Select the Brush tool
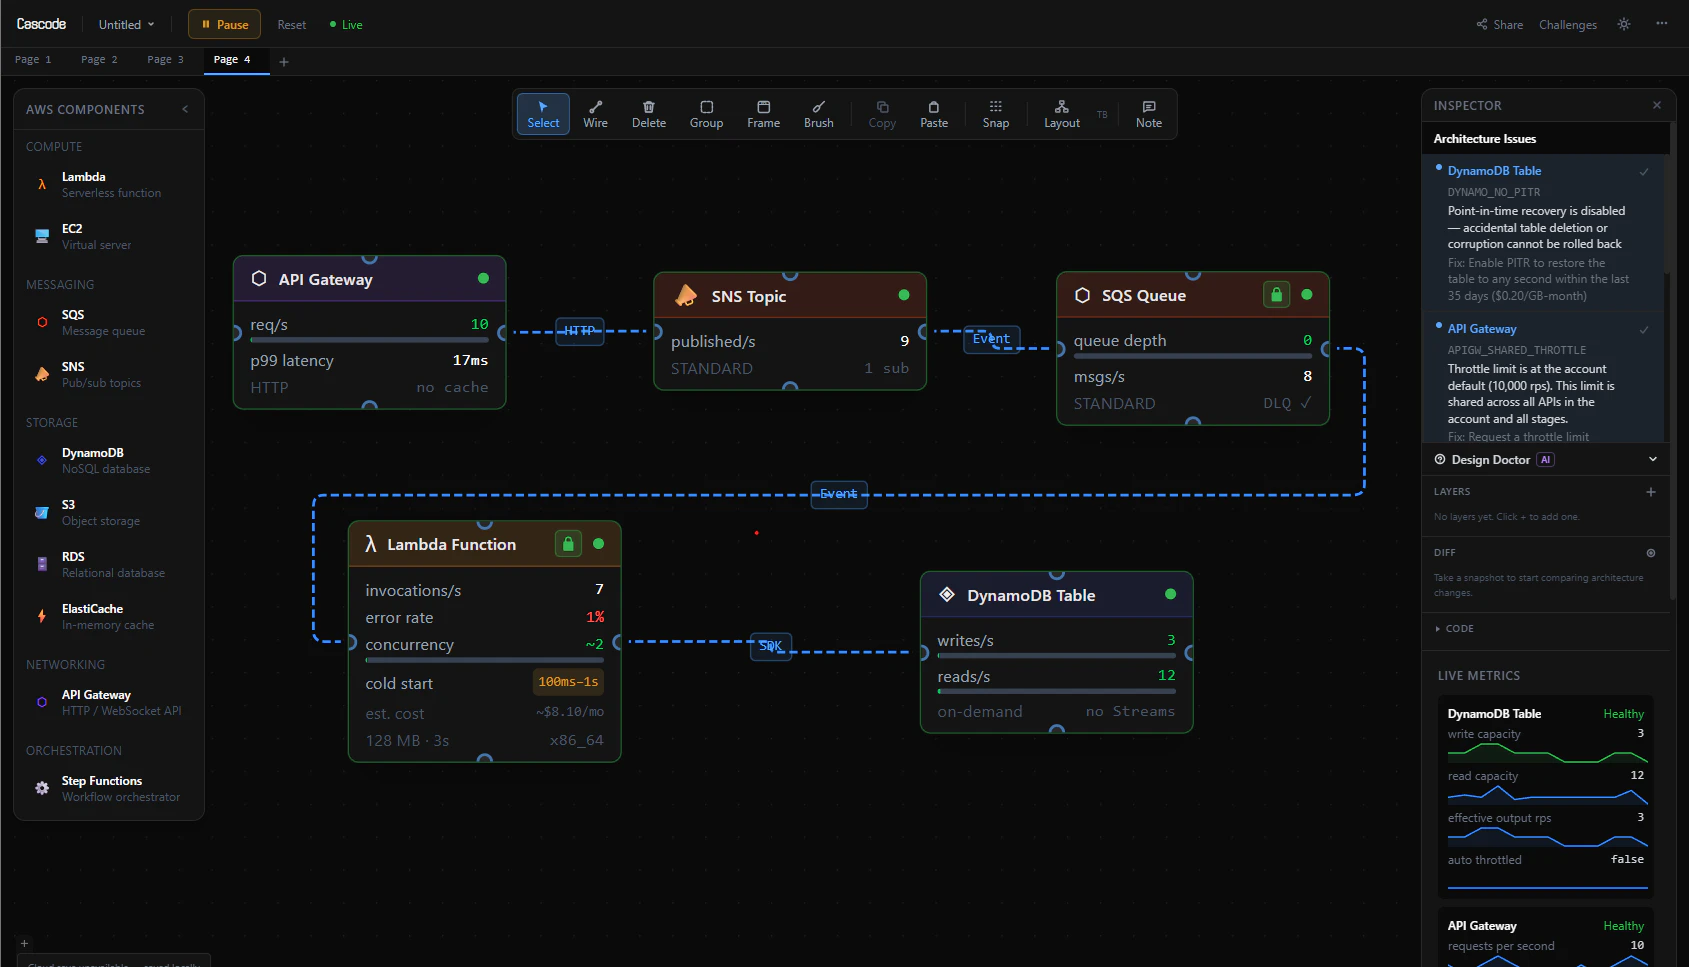This screenshot has height=967, width=1689. [x=818, y=113]
